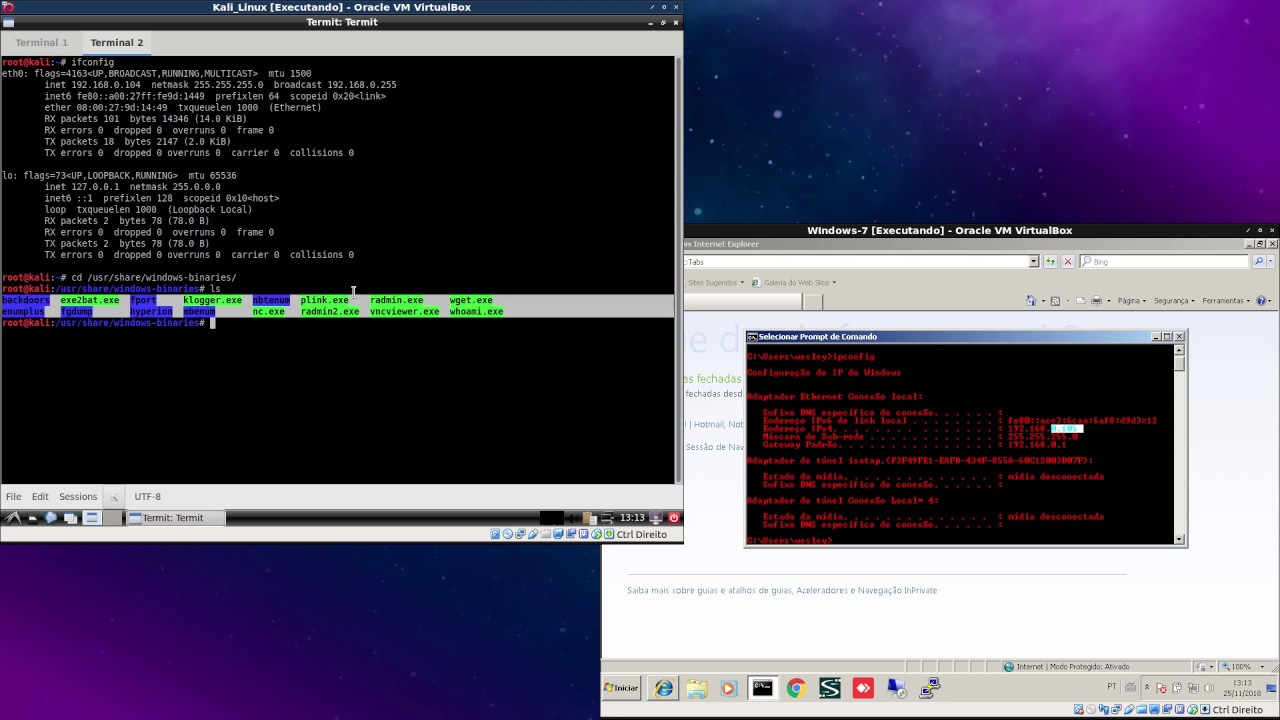Click the IE Print toolbar icon
1280x720 pixels.
(x=1096, y=300)
